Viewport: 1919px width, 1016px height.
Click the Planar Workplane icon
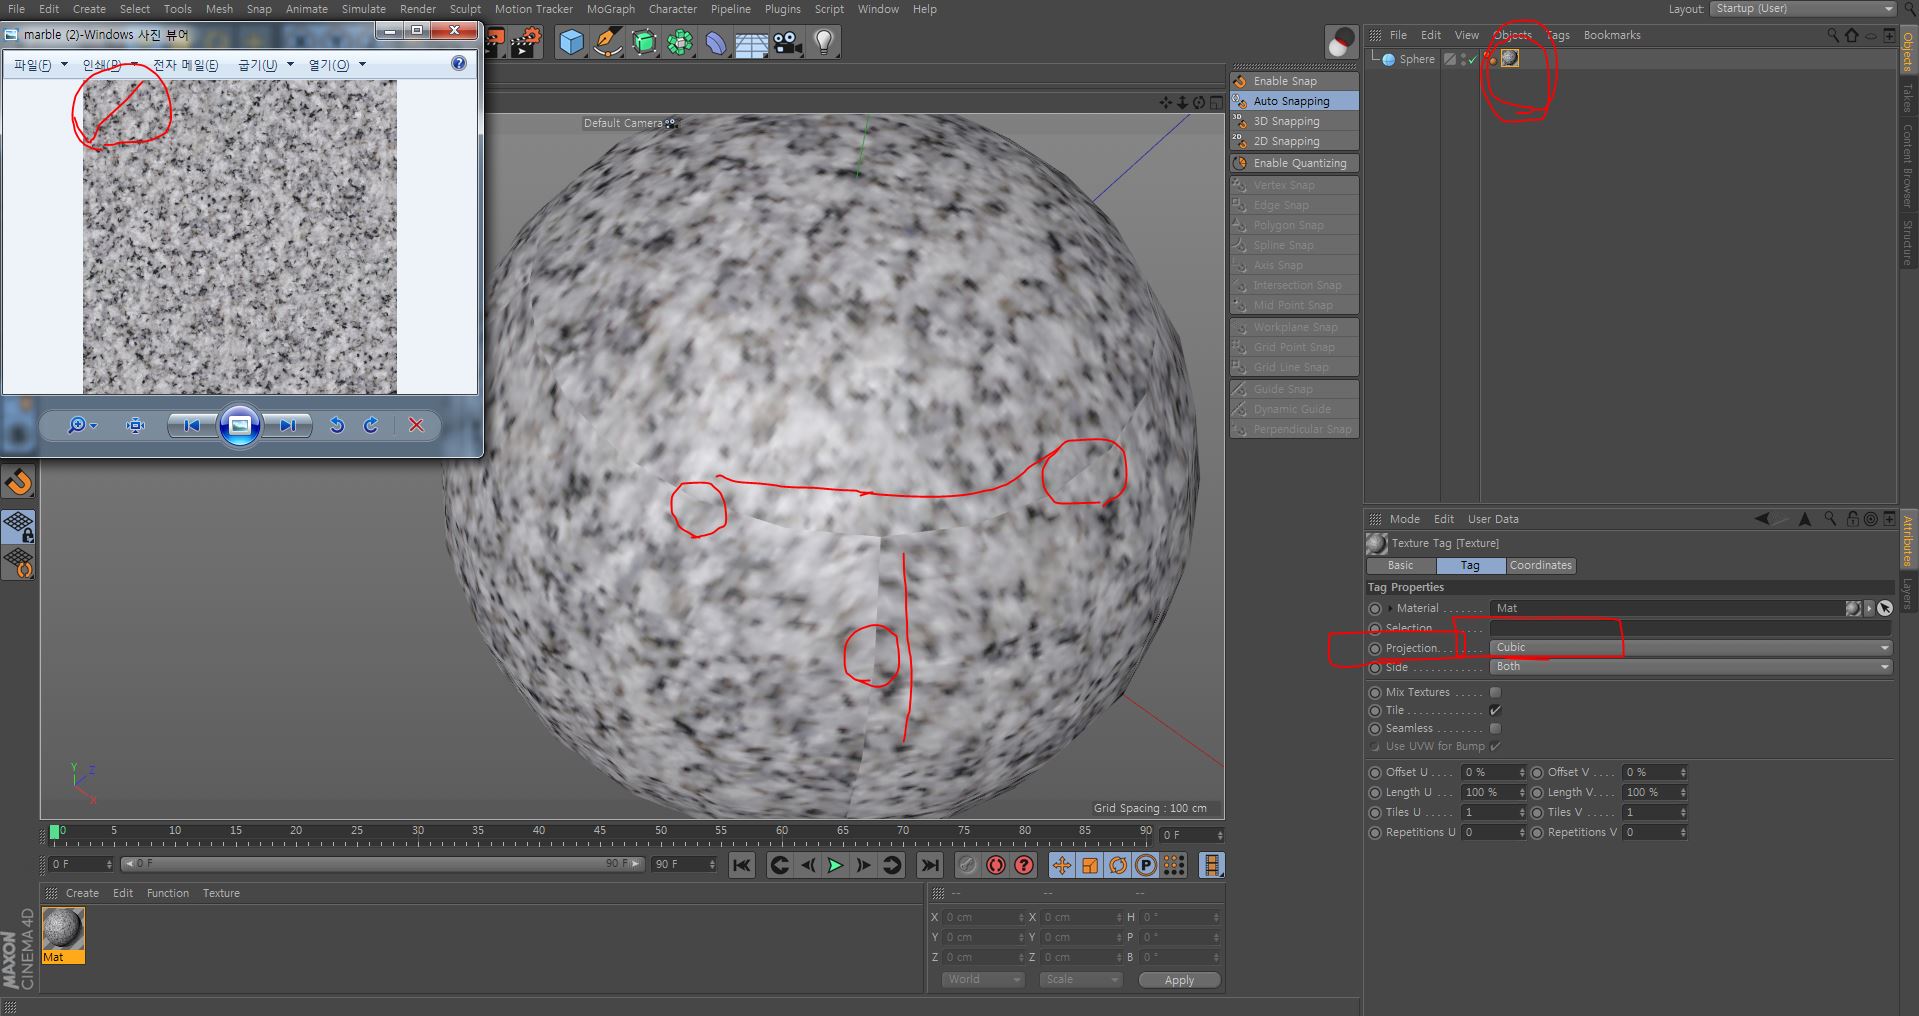pyautogui.click(x=19, y=562)
